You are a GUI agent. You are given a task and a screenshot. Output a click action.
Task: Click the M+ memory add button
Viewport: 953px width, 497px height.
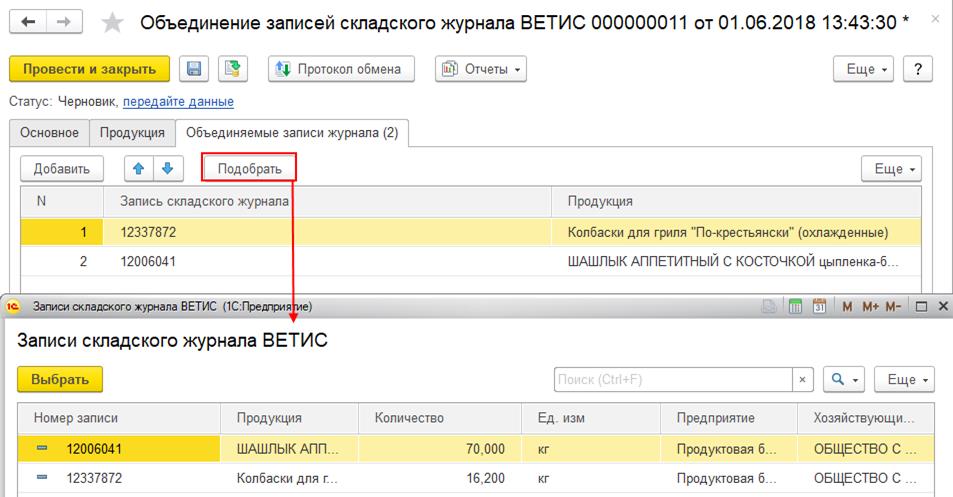[869, 306]
